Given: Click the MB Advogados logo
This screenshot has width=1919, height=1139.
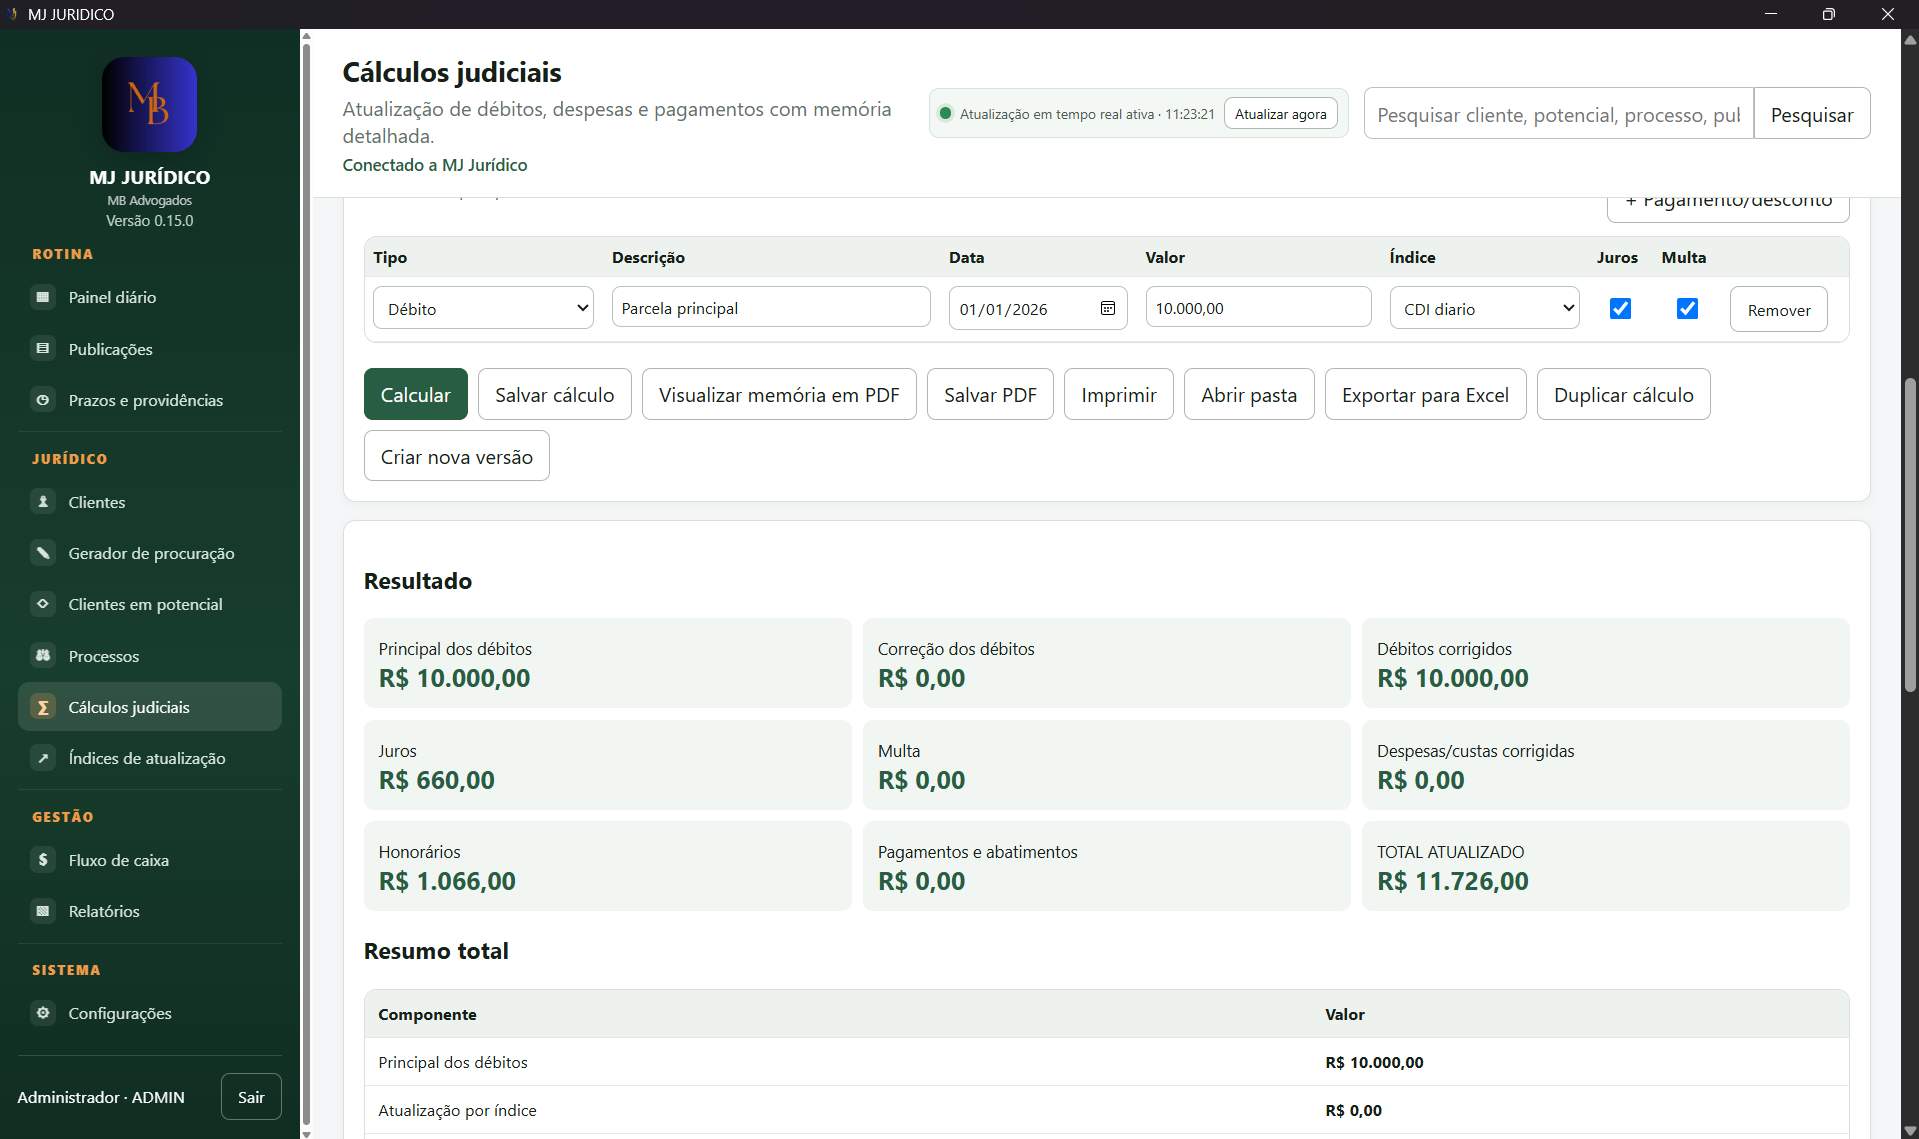Looking at the screenshot, I should (x=150, y=104).
